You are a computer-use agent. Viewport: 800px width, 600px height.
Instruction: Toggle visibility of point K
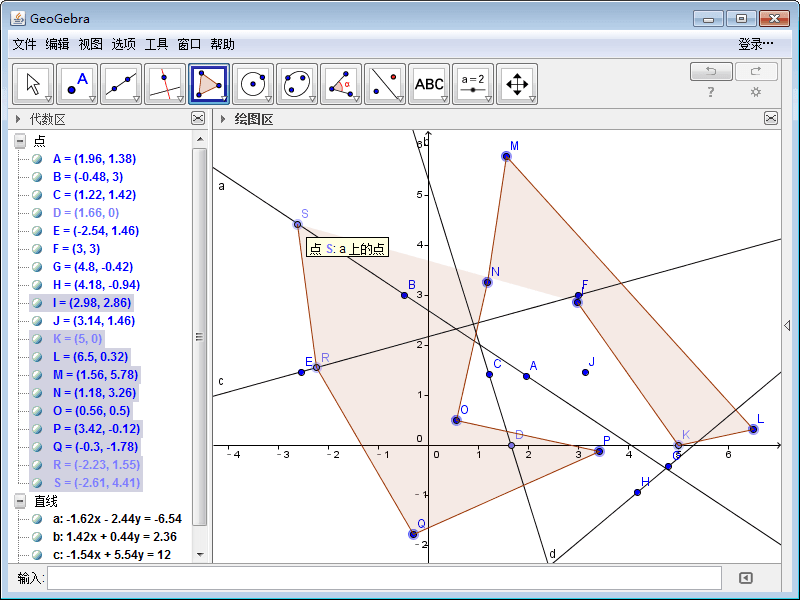[x=37, y=339]
